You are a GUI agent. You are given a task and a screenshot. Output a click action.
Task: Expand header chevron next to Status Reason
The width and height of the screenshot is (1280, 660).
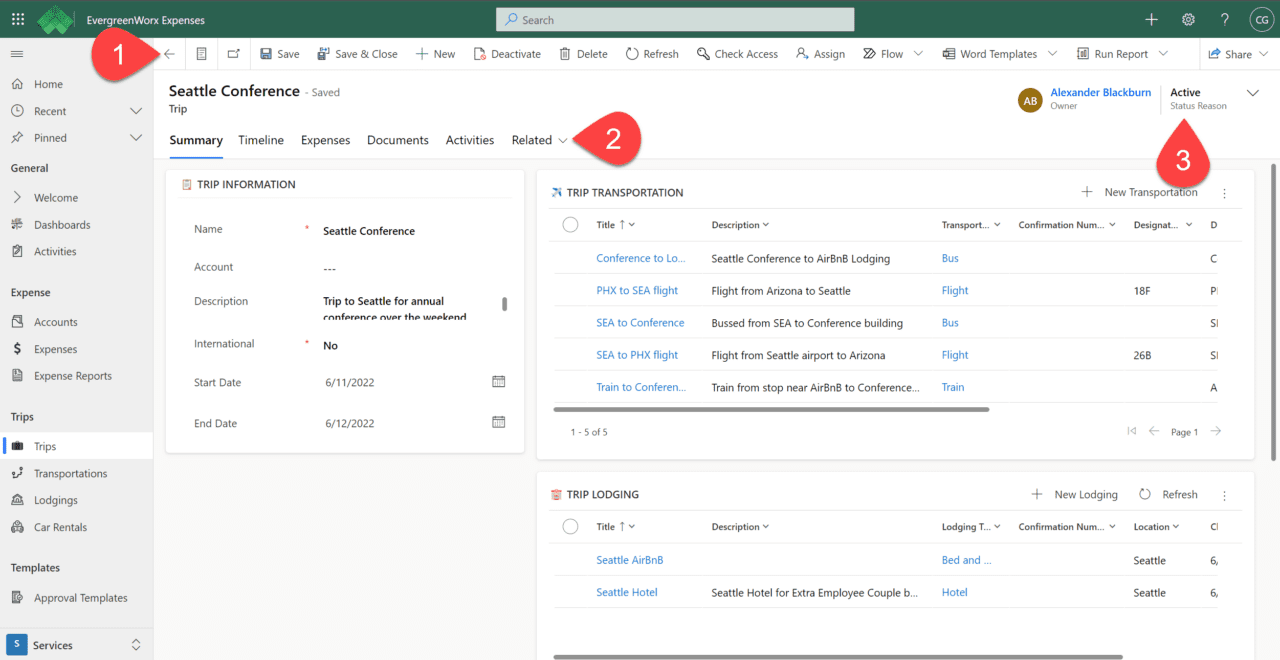[1253, 93]
